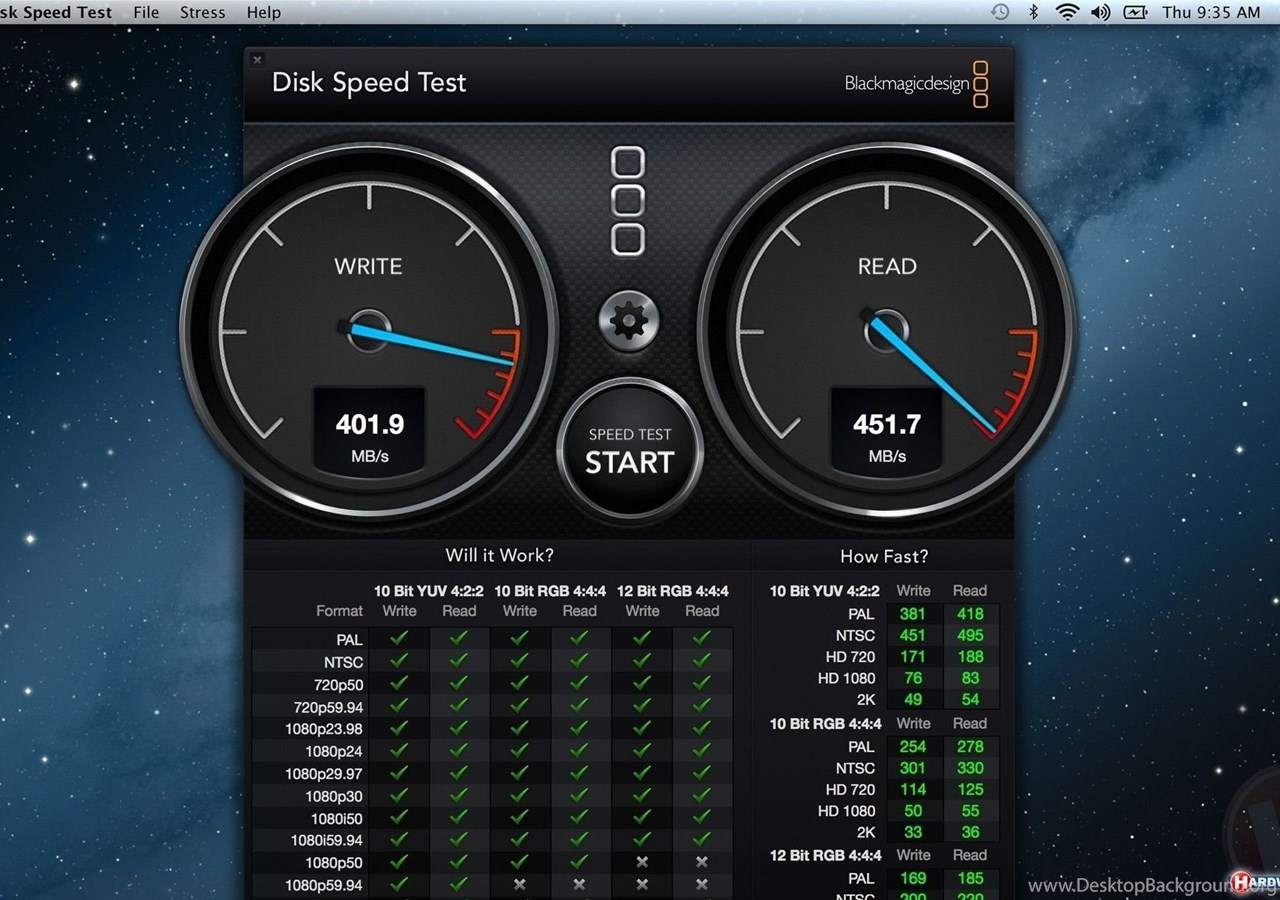The height and width of the screenshot is (900, 1280).
Task: Click the 1080p59.94 format row label
Action: point(324,885)
